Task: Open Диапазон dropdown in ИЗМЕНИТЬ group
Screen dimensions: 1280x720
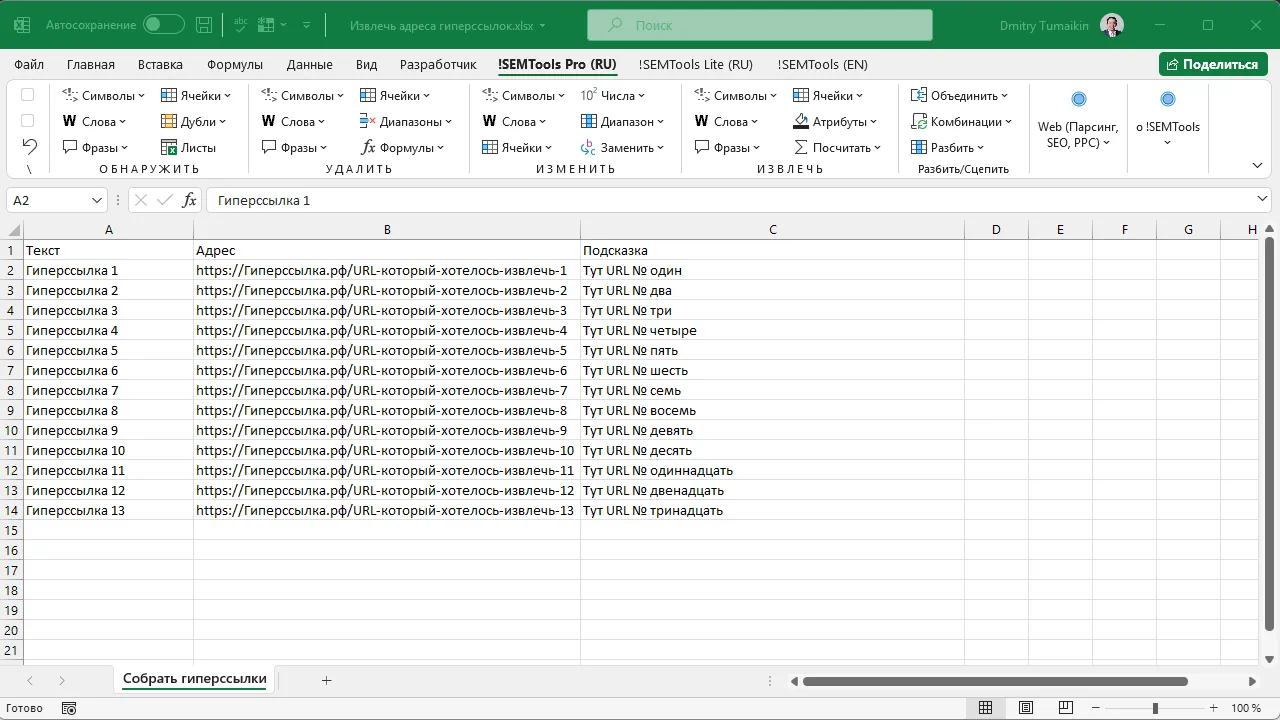Action: coord(622,122)
